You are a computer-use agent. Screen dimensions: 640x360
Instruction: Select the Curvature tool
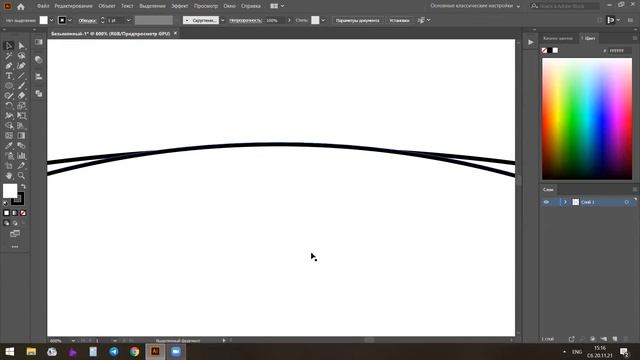click(x=21, y=66)
